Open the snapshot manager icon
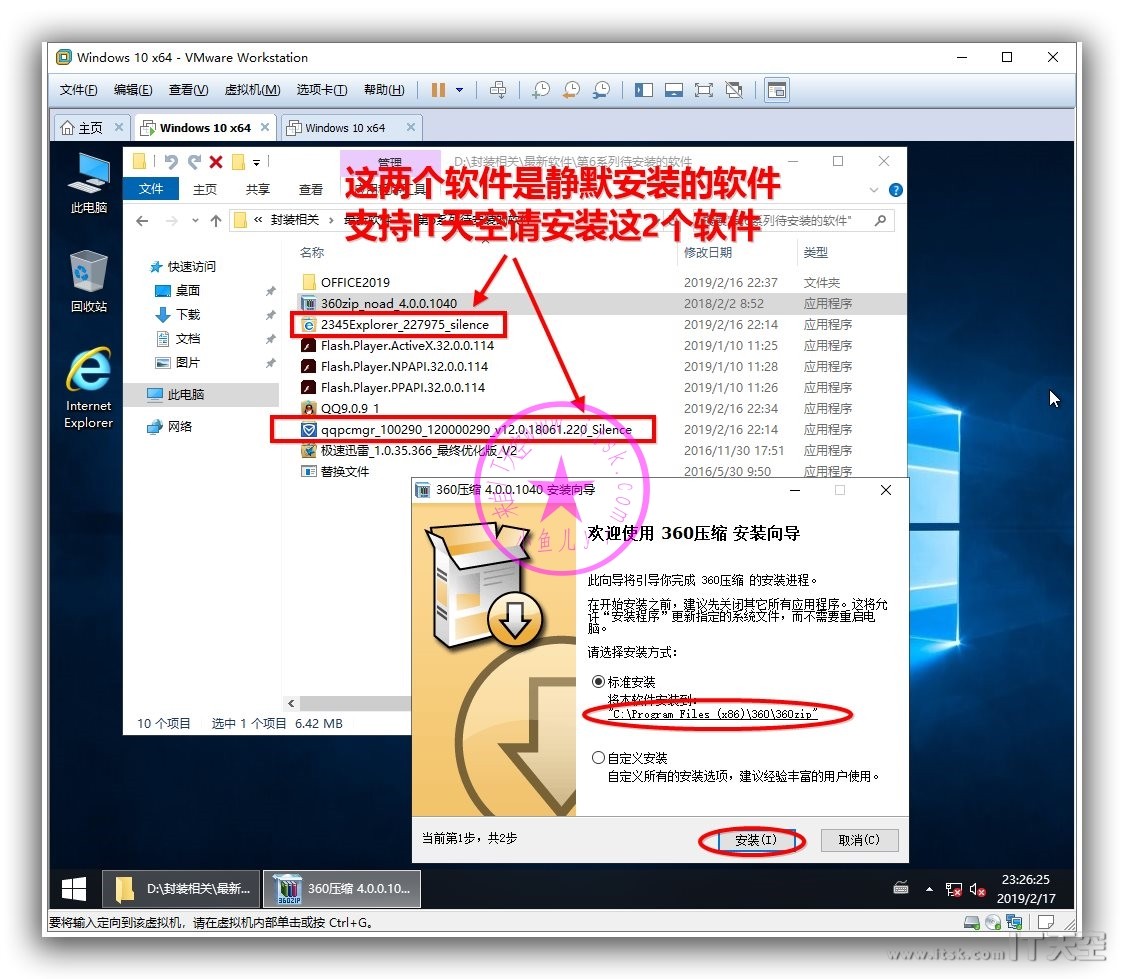The image size is (1124, 979). coord(601,90)
